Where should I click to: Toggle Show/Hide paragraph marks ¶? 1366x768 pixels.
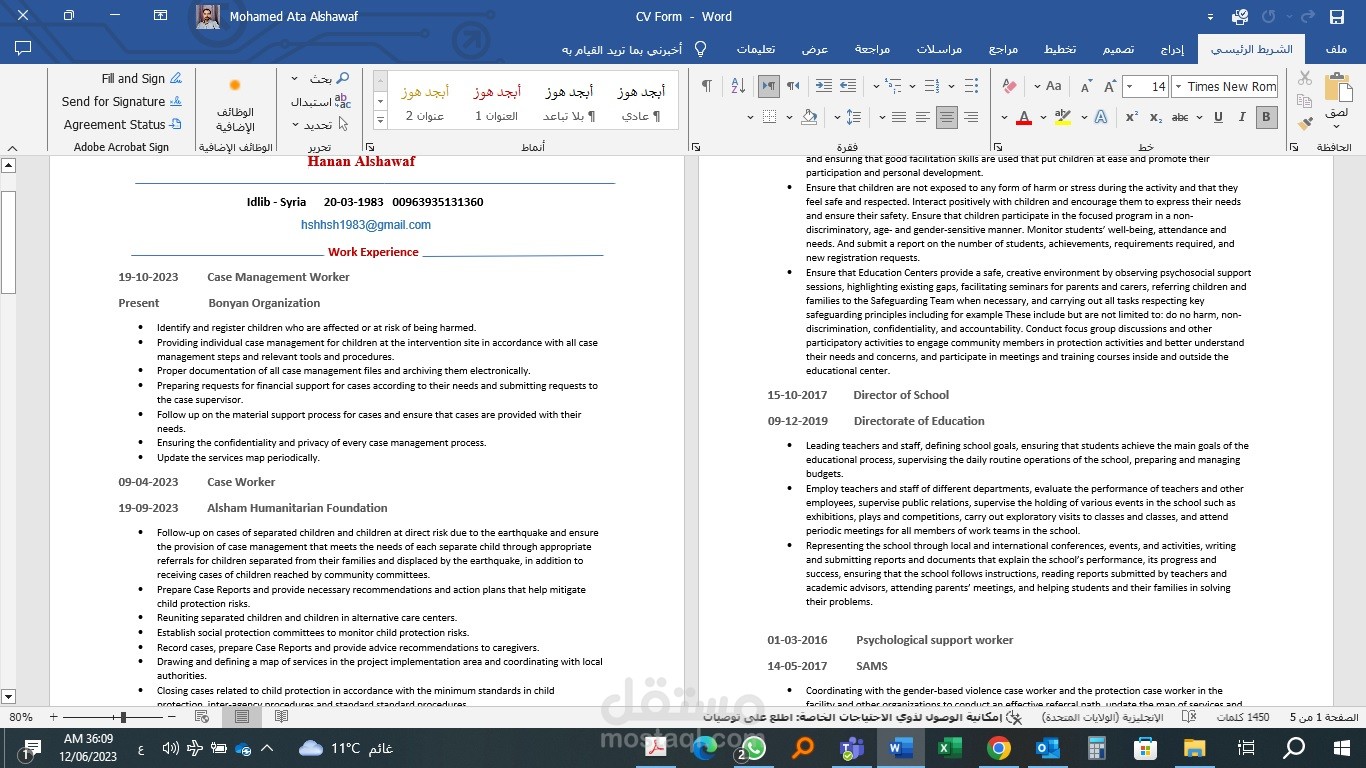707,87
